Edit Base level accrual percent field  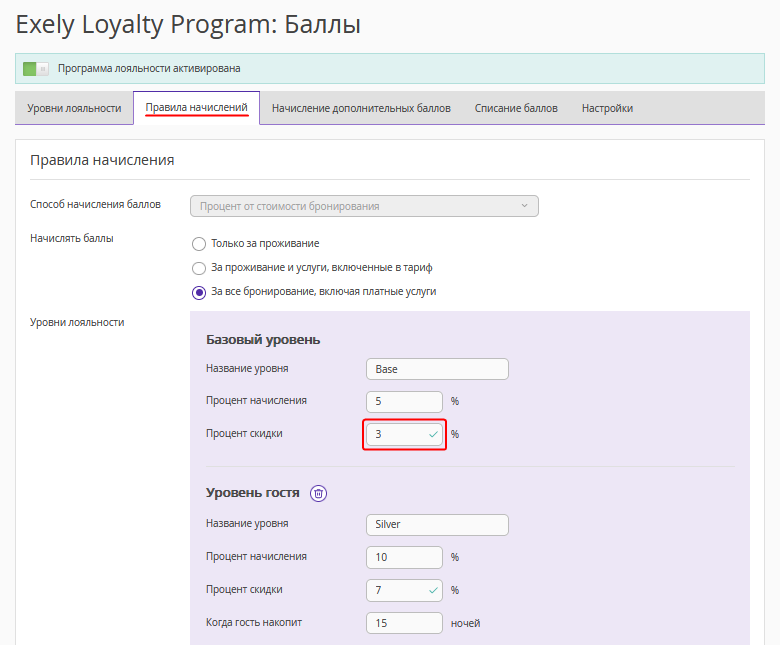click(x=404, y=402)
